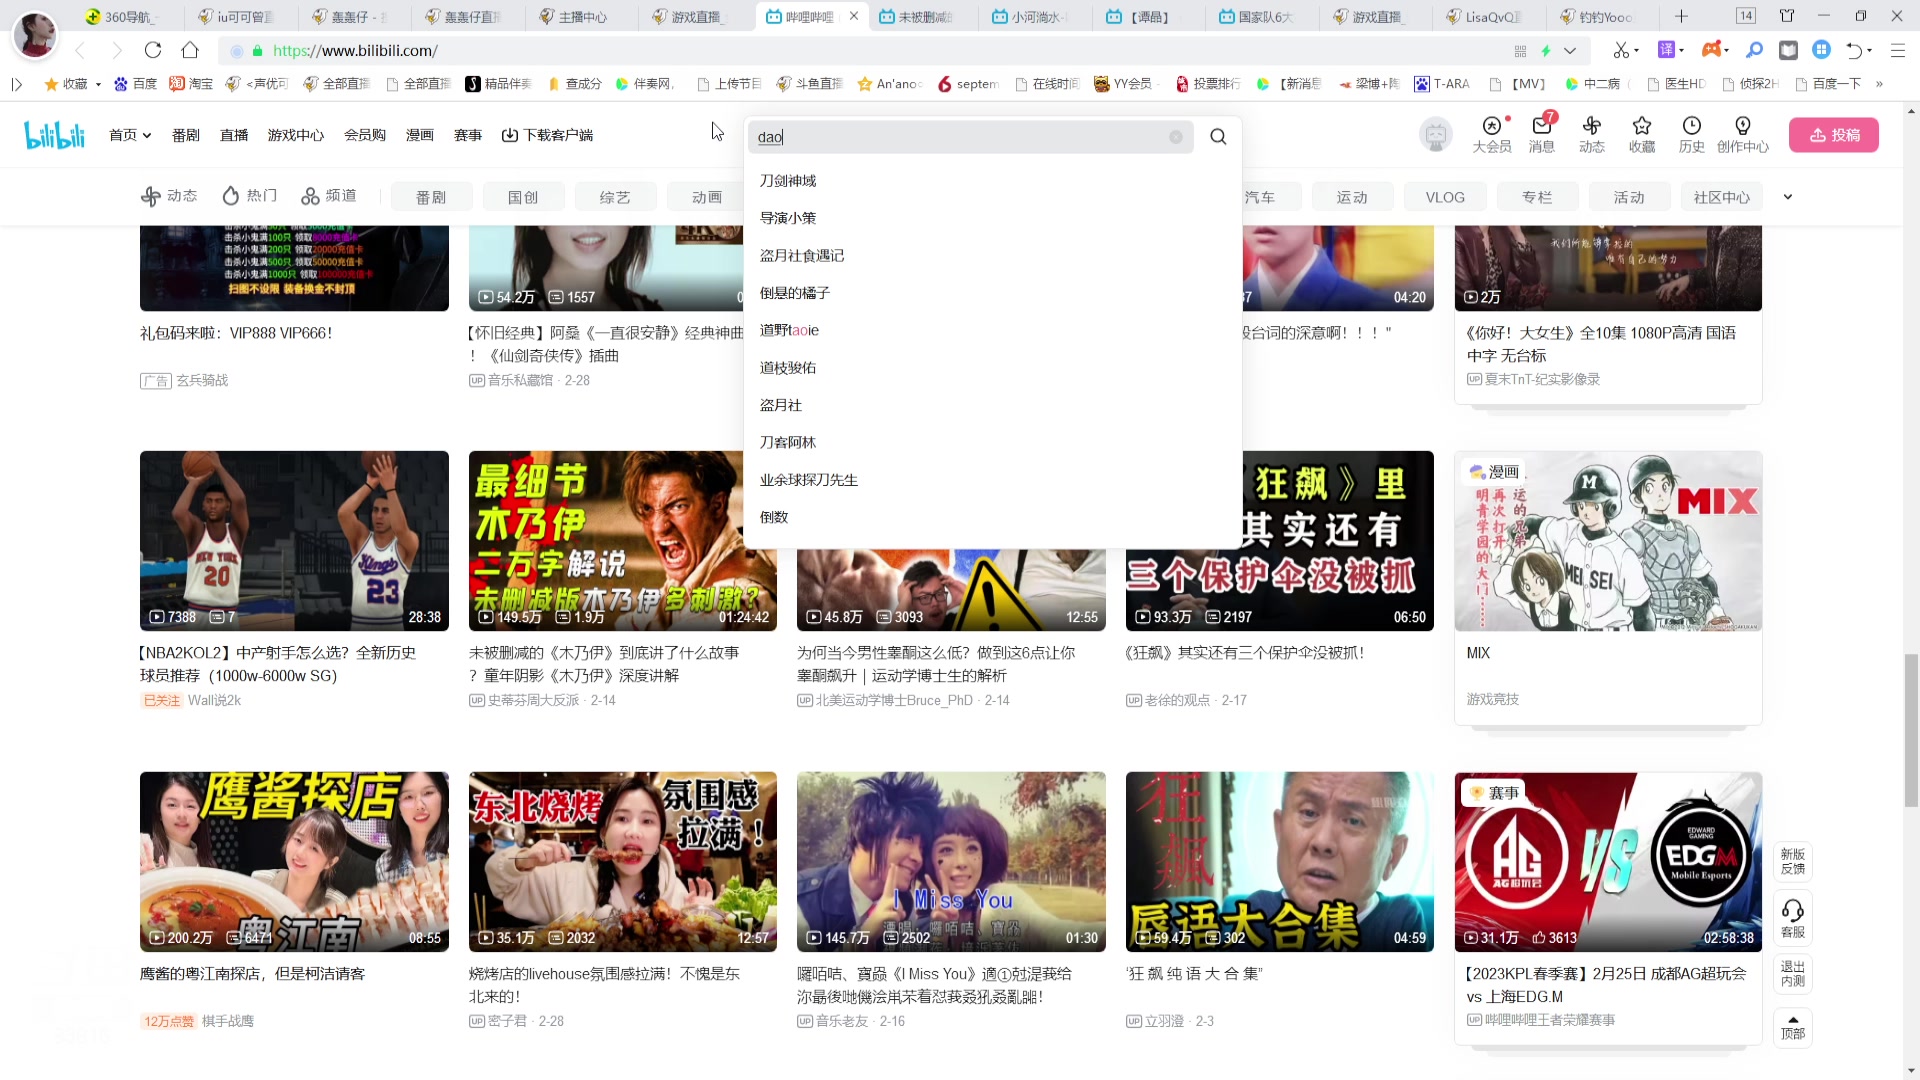Open a new browser tab
Image resolution: width=1920 pixels, height=1080 pixels.
coord(1681,16)
